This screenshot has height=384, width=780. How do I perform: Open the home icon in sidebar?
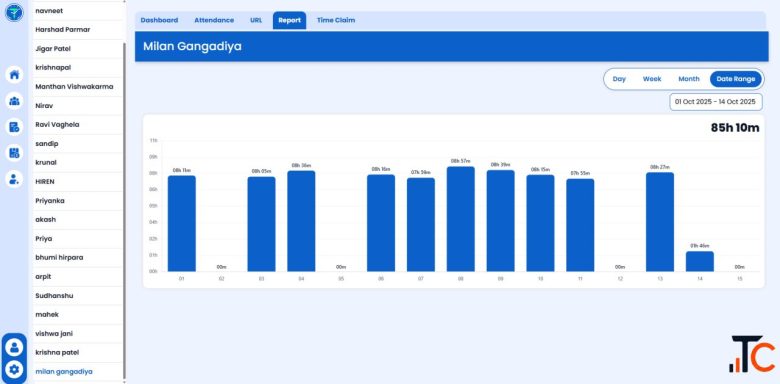(x=14, y=75)
